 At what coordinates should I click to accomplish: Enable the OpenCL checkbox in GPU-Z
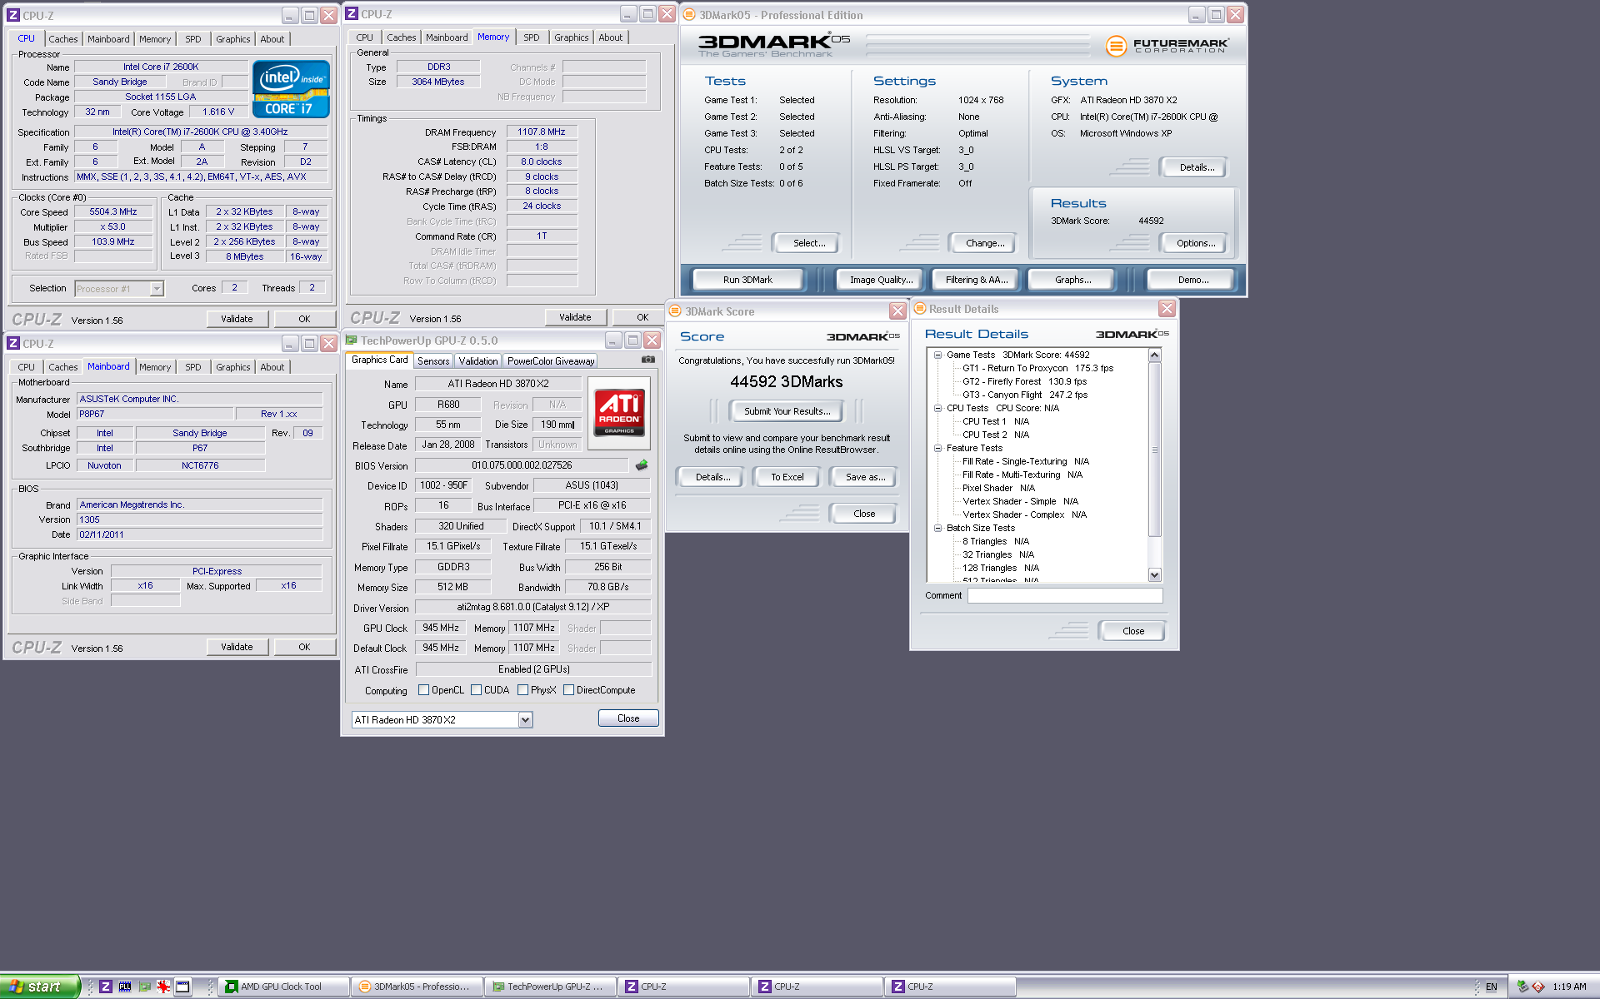tap(423, 690)
